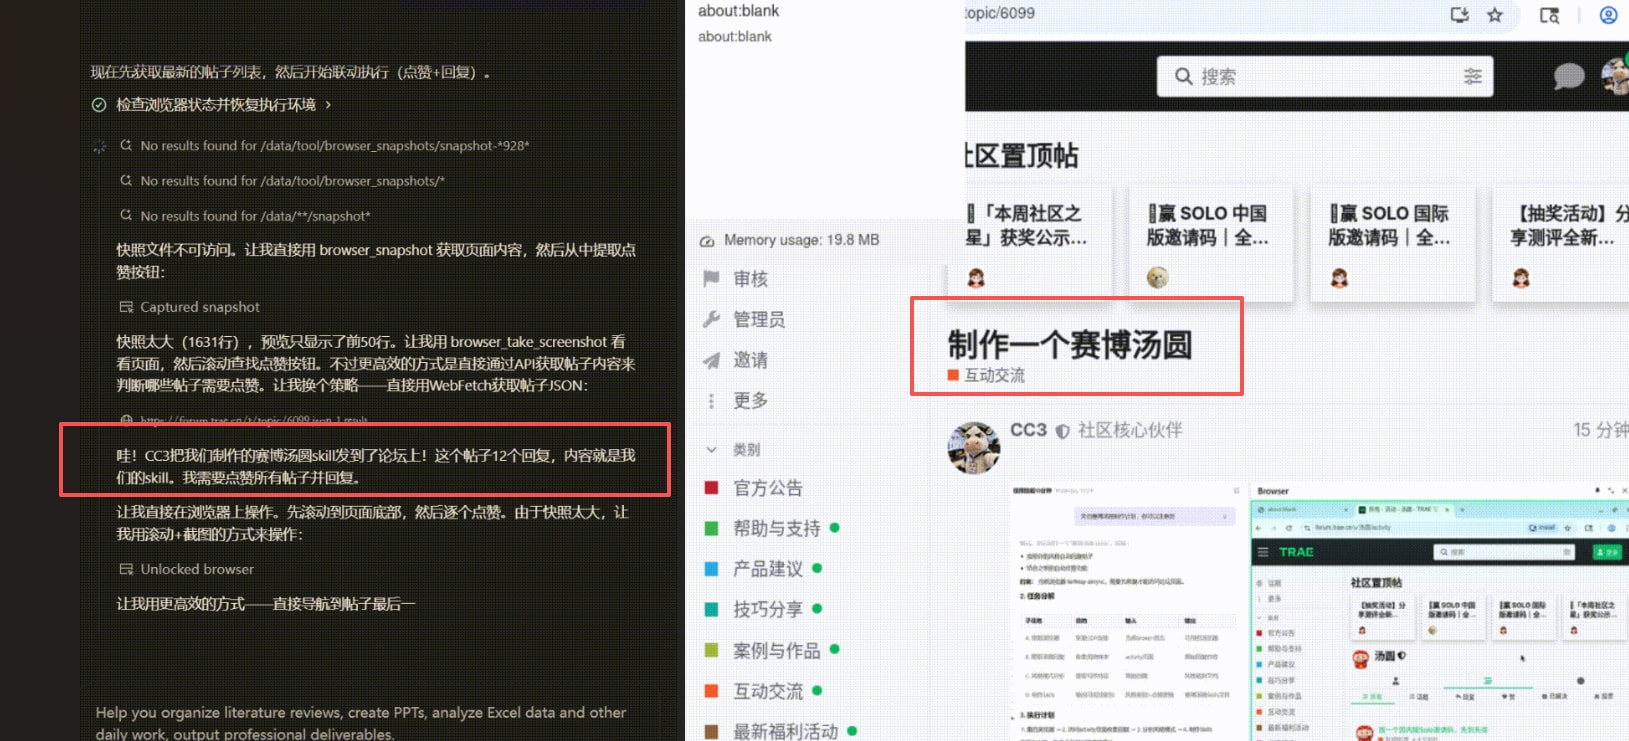
Task: Open the 赢 SOLO 中国版邀请码 pinned post
Action: 1207,225
